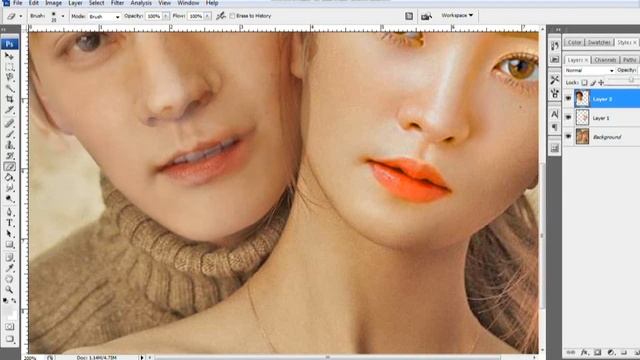Select the Pen tool

(9, 212)
